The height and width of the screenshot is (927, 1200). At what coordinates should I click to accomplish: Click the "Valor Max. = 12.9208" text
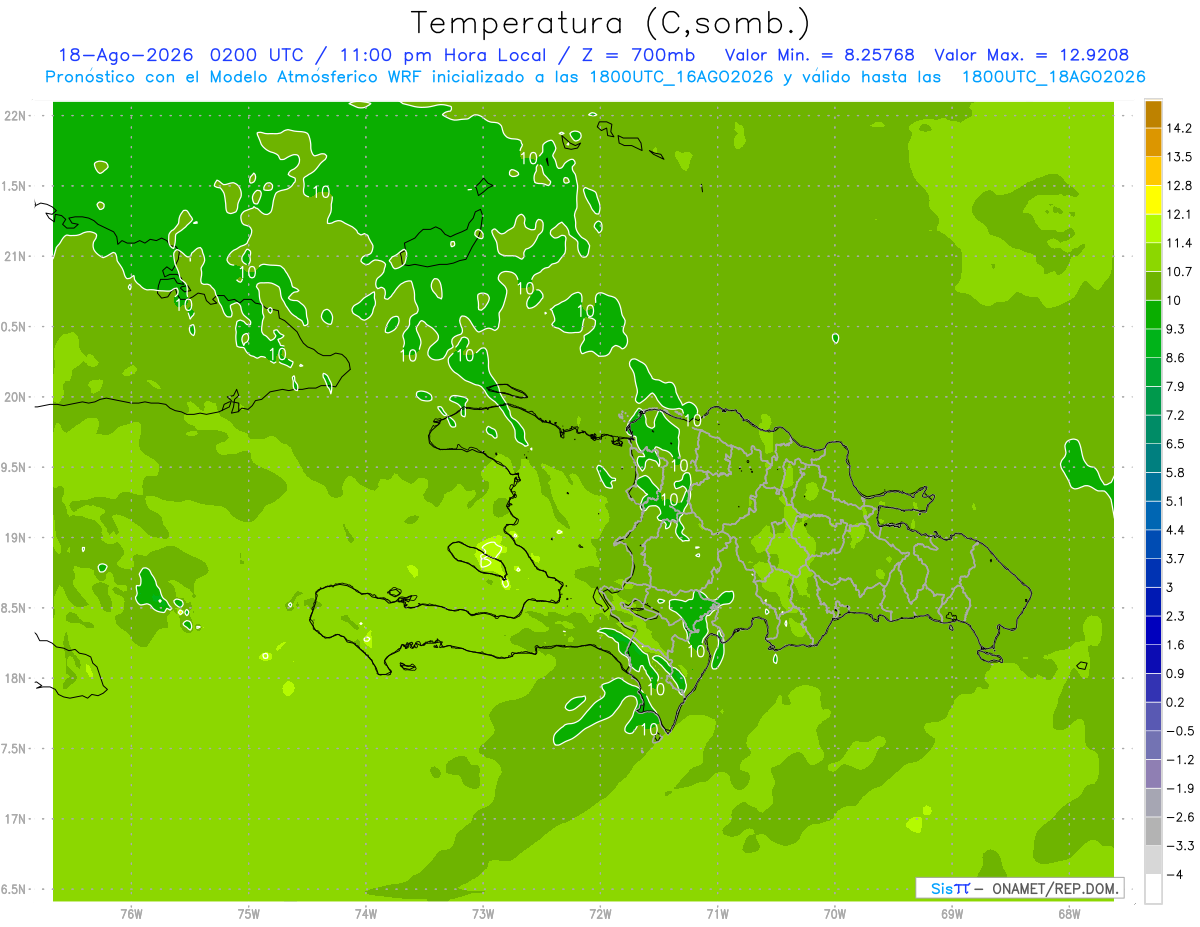[1032, 55]
